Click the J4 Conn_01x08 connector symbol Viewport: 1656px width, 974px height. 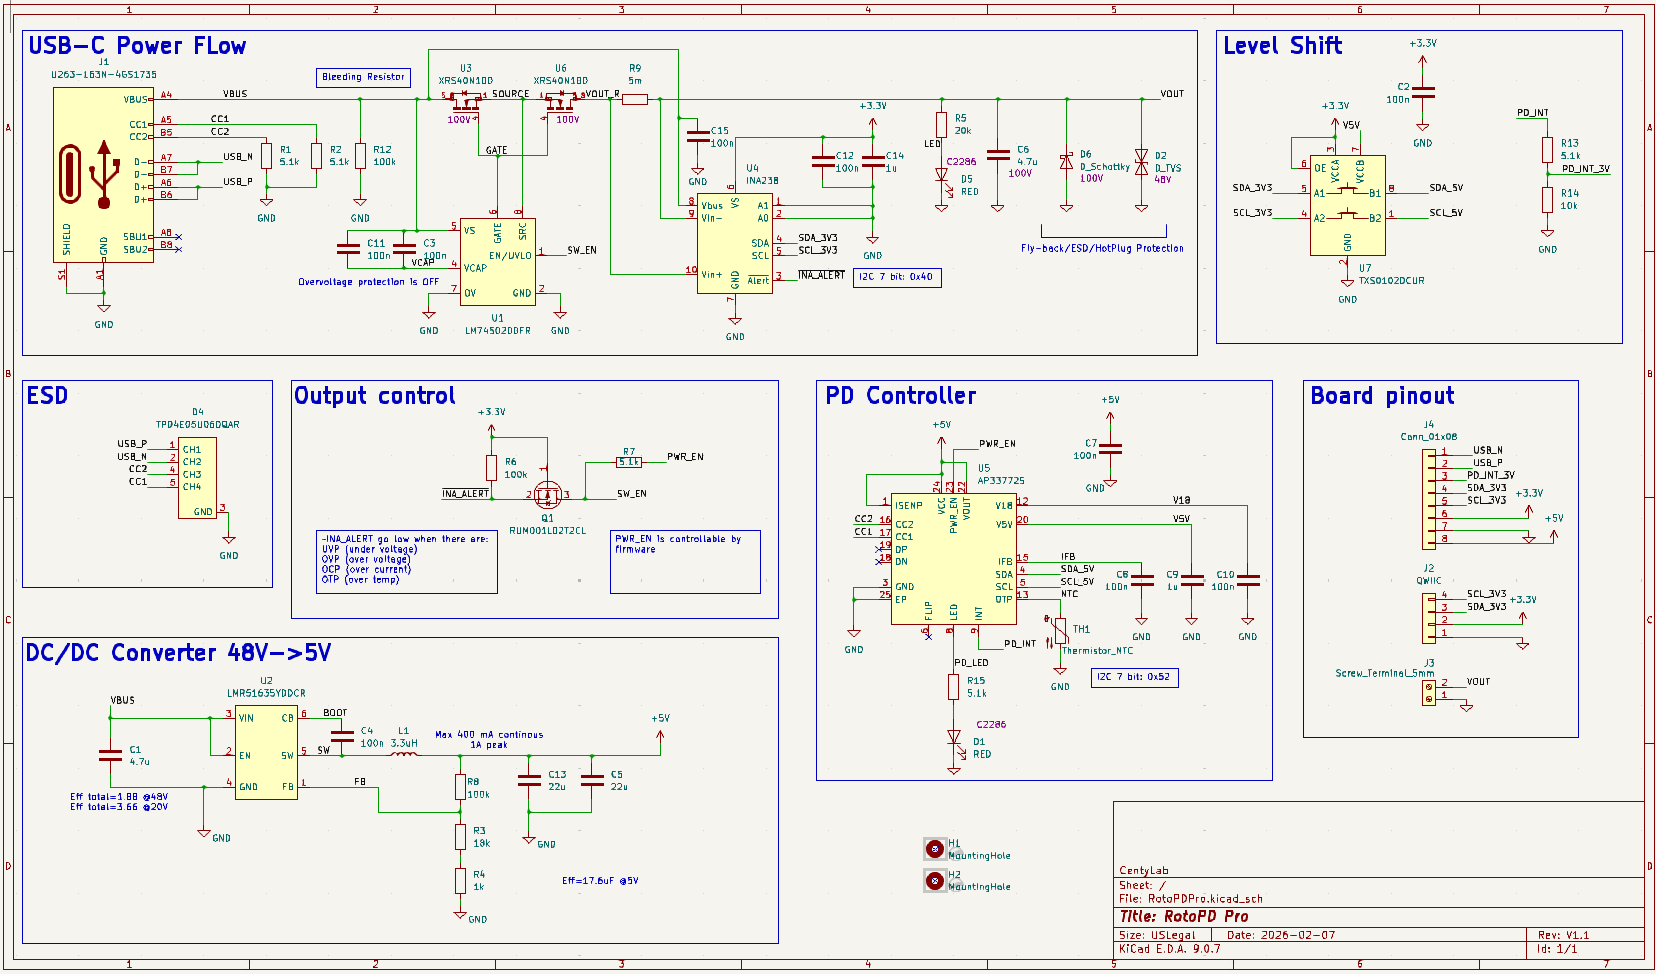click(x=1428, y=497)
